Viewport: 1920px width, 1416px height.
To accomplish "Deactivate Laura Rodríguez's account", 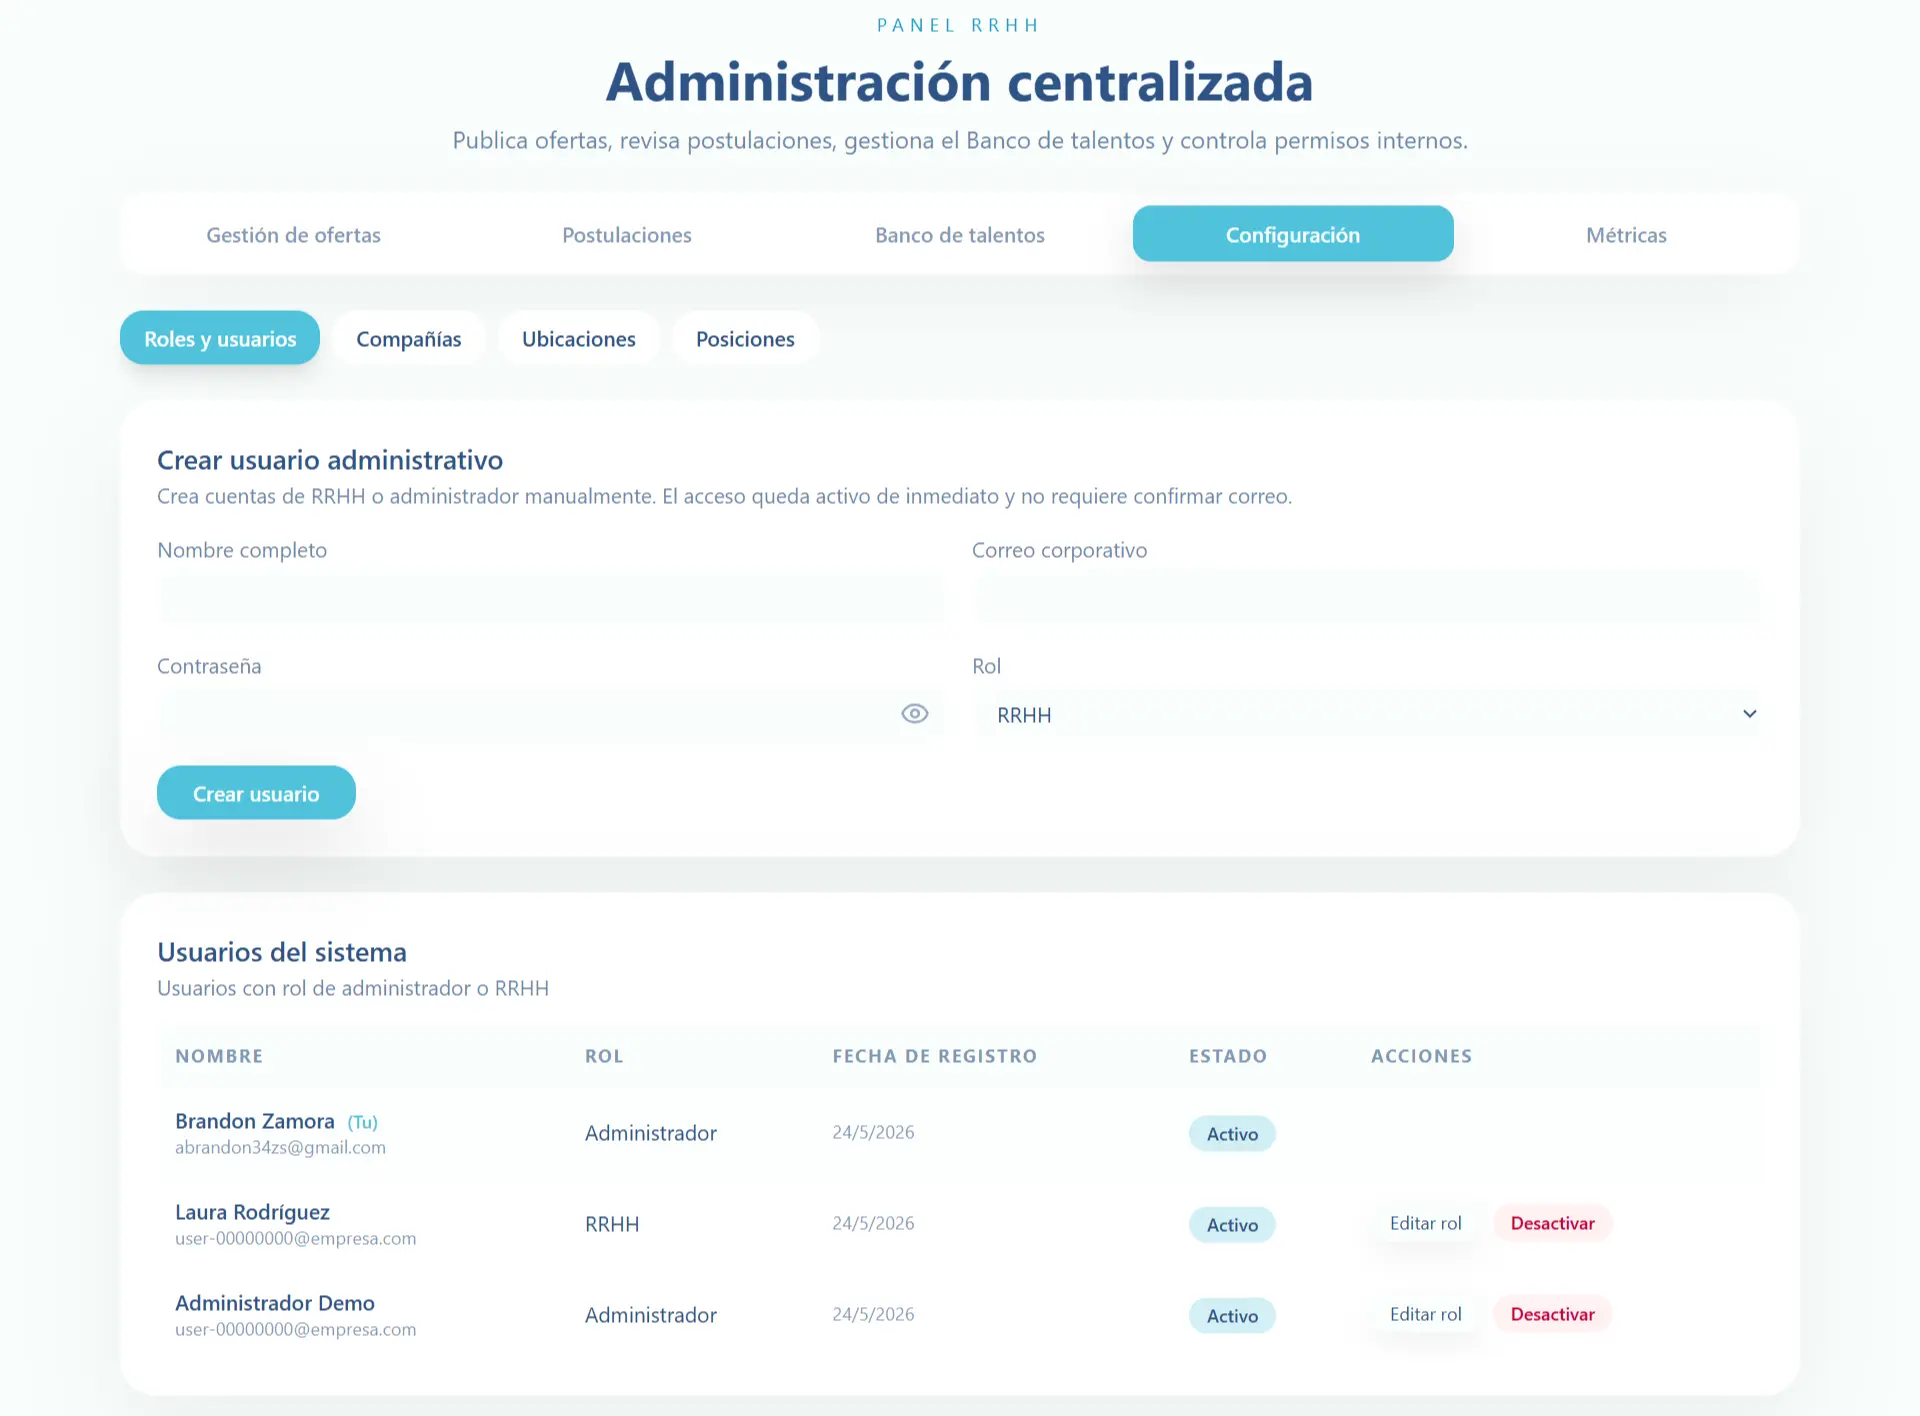I will click(1552, 1223).
